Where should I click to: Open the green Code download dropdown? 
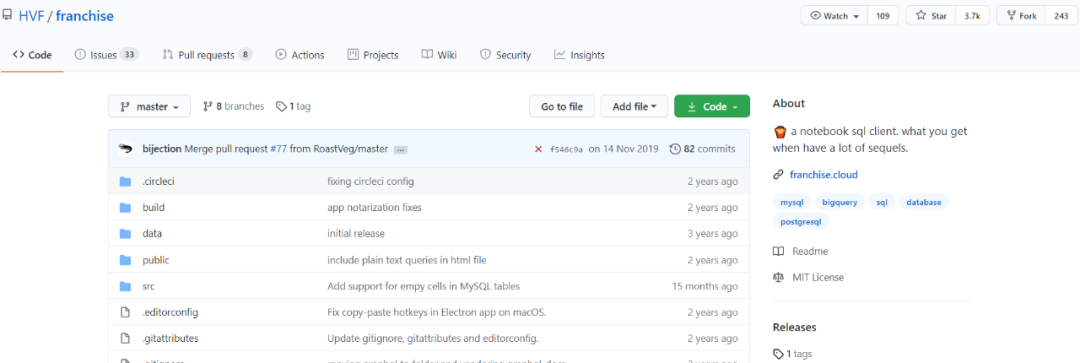(712, 107)
